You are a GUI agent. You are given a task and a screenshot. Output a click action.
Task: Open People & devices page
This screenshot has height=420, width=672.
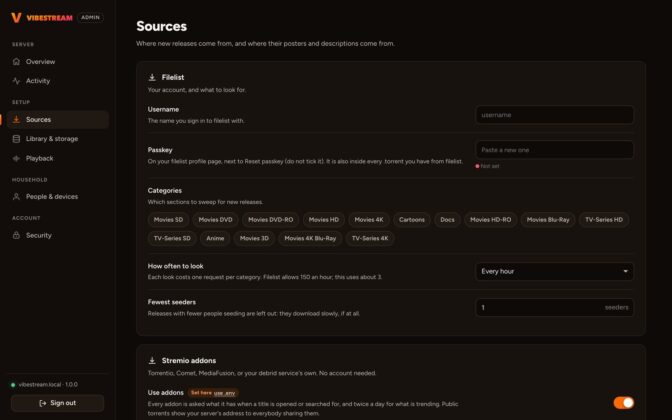pyautogui.click(x=58, y=197)
